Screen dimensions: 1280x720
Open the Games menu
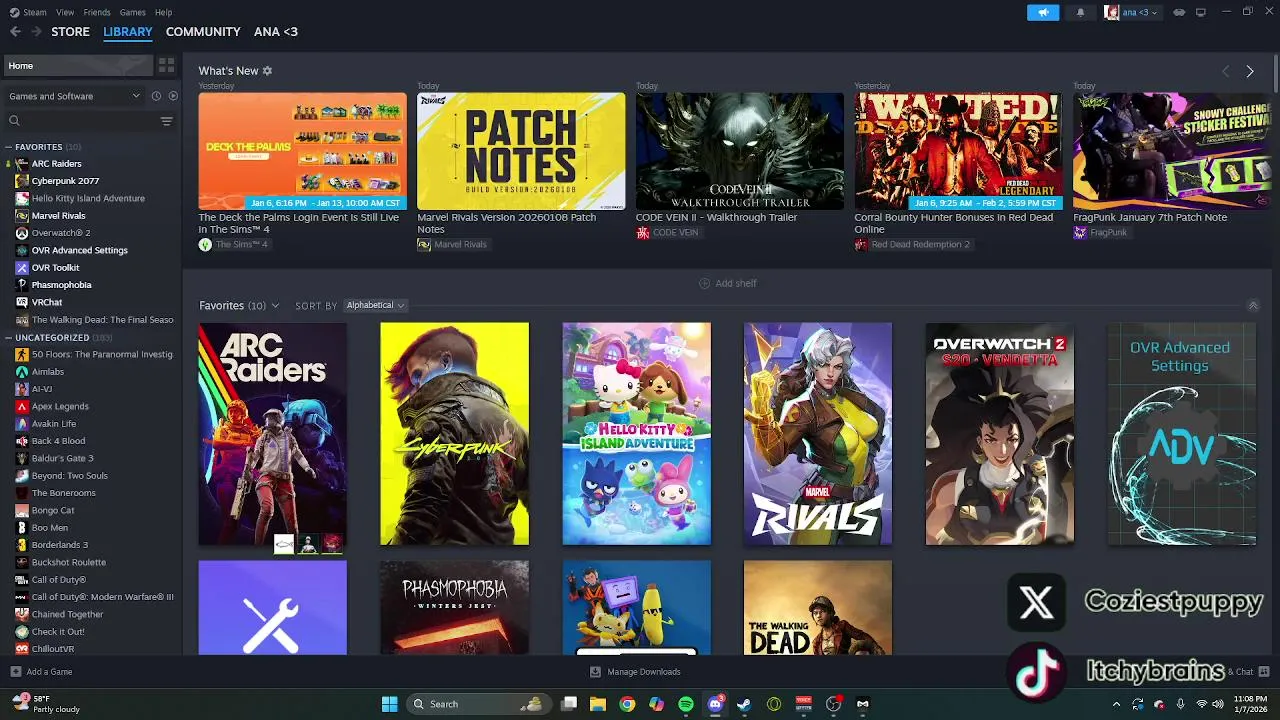click(x=132, y=12)
